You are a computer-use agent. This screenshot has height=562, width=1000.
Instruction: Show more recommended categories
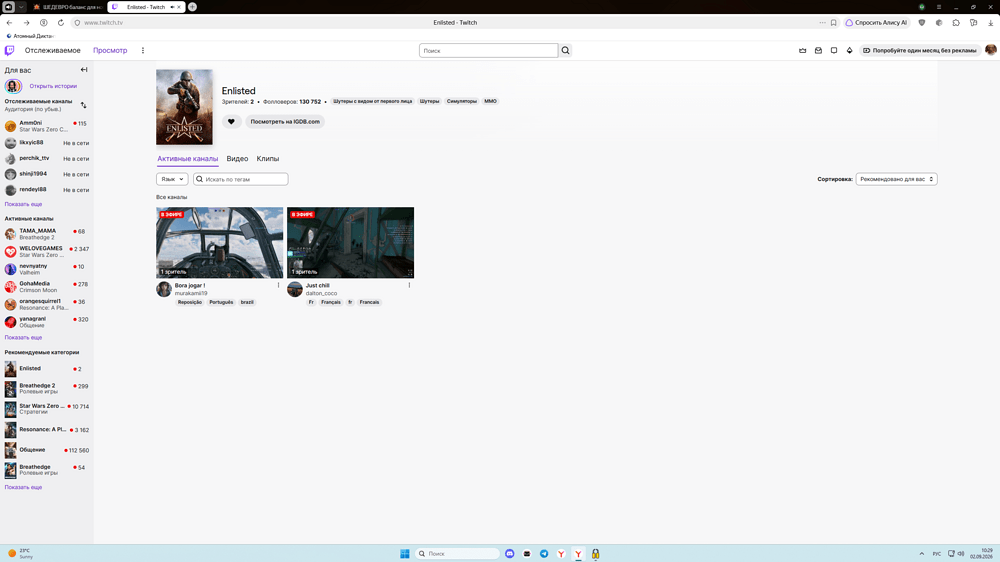coord(24,487)
